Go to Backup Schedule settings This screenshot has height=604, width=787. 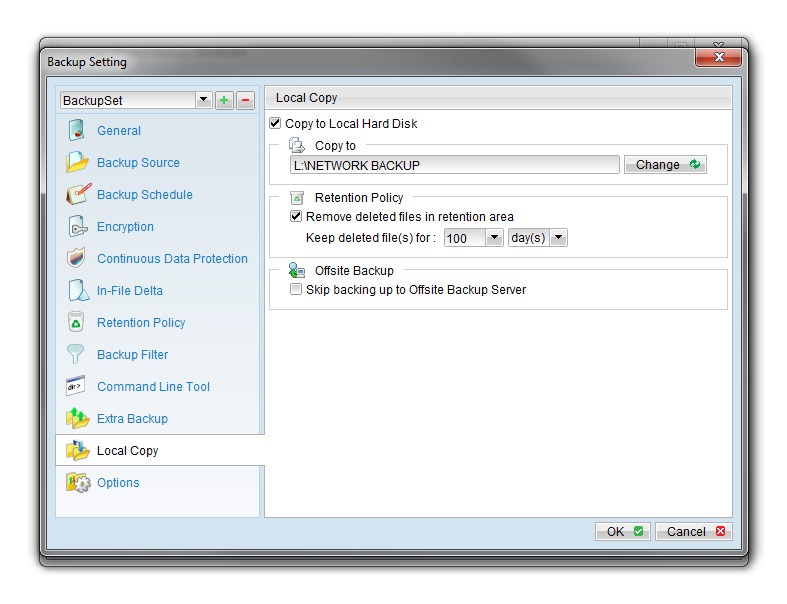[145, 195]
